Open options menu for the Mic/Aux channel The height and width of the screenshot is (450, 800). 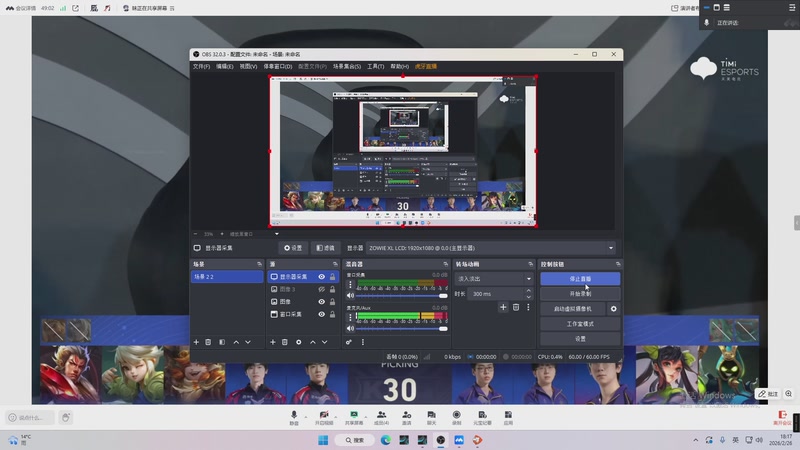tap(350, 317)
